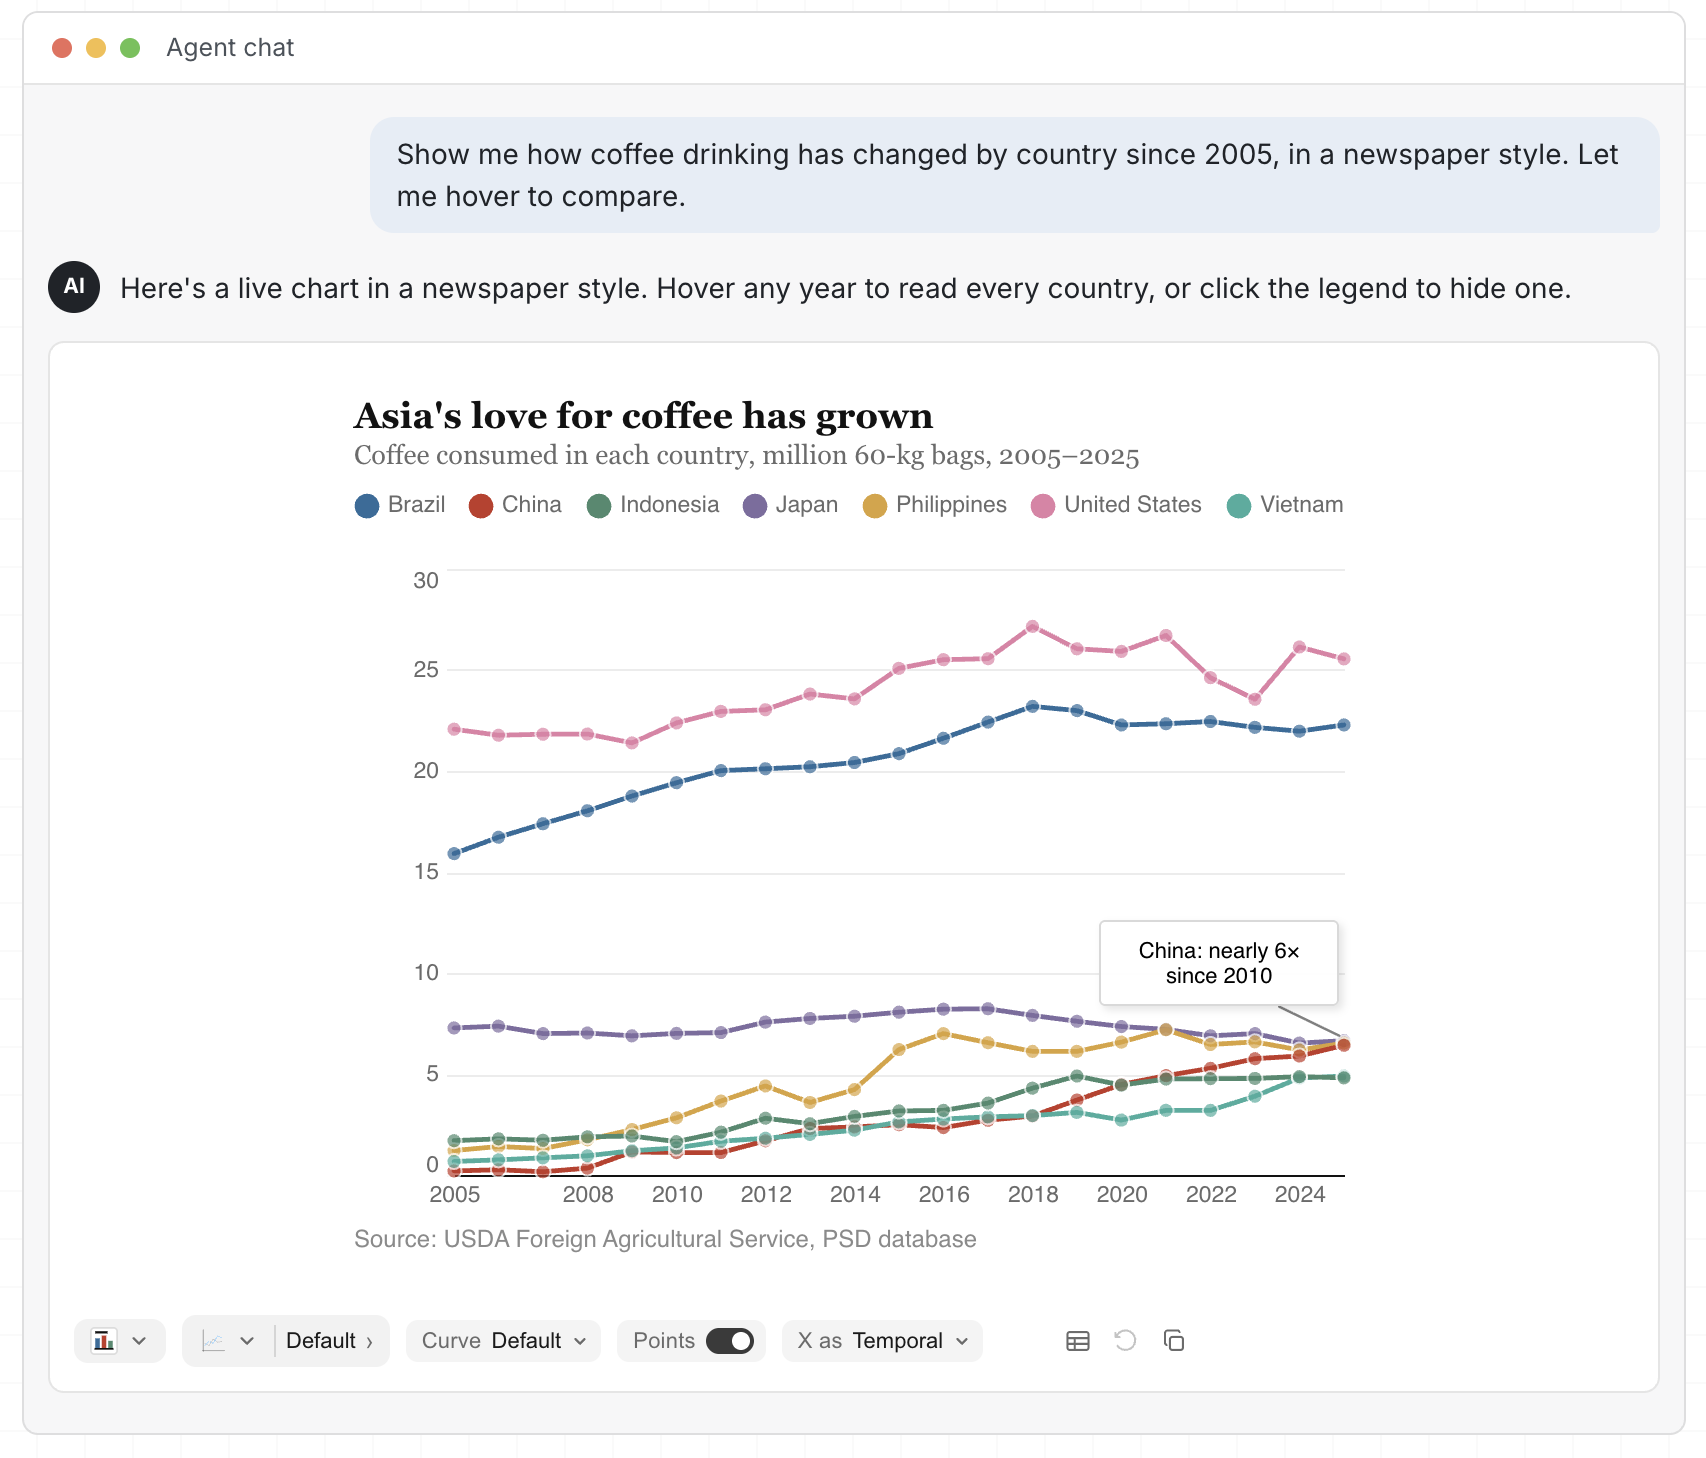Hide Brazil series via its legend entry
This screenshot has height=1458, width=1706.
(x=400, y=505)
